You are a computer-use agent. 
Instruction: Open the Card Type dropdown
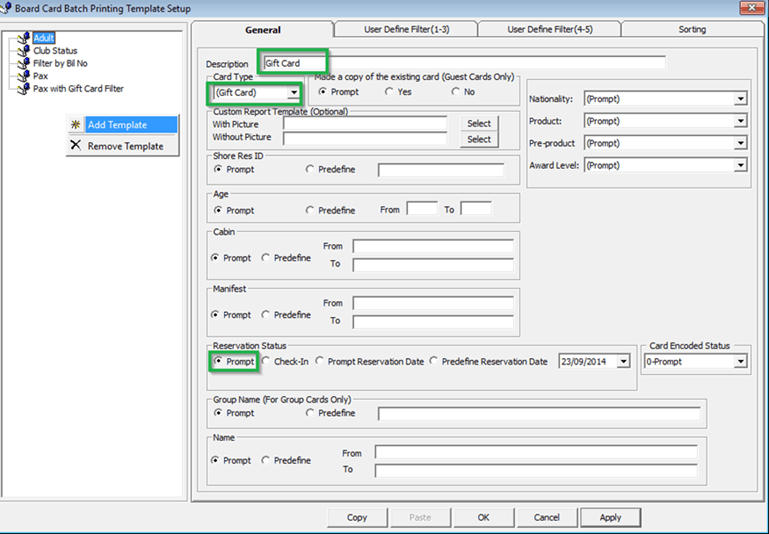tap(293, 93)
